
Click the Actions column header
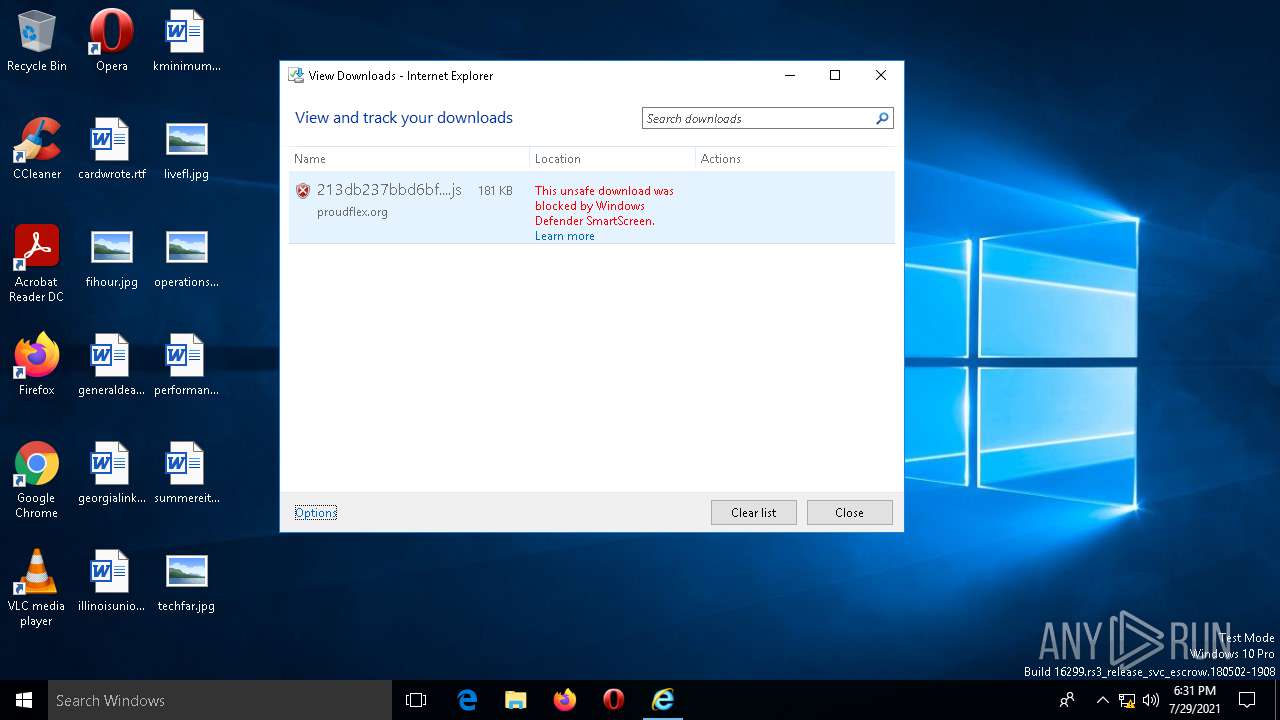[x=795, y=159]
